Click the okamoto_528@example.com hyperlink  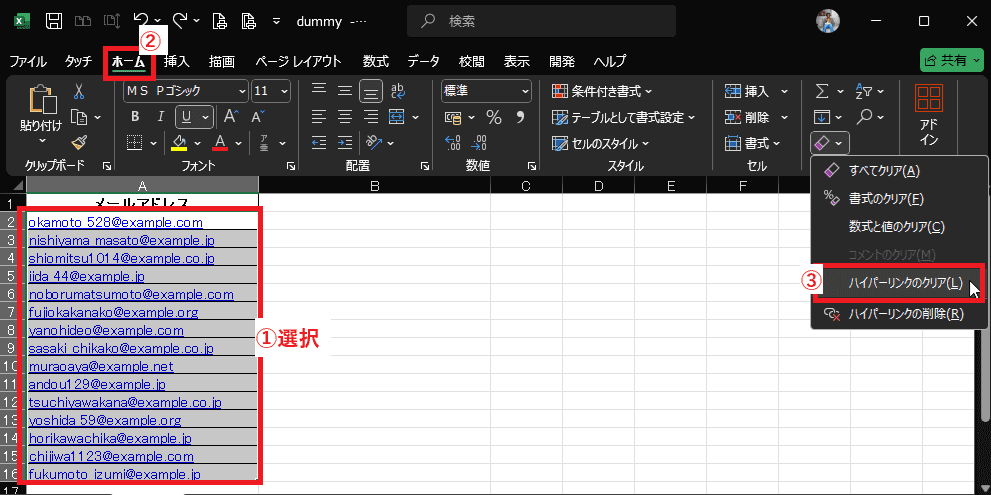tap(116, 223)
